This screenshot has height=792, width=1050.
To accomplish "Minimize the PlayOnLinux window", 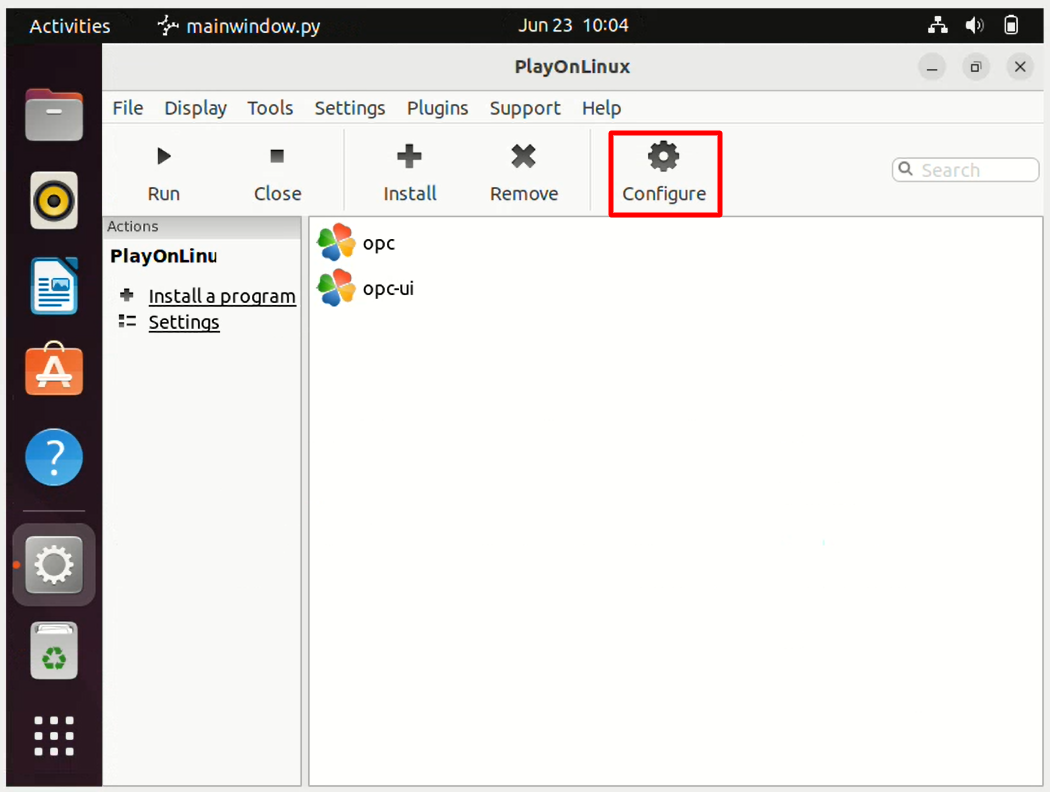I will 931,67.
